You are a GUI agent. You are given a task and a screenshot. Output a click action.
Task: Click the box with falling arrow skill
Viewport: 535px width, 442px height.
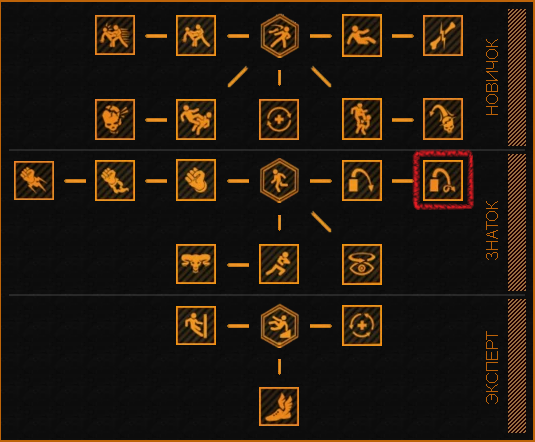click(362, 180)
